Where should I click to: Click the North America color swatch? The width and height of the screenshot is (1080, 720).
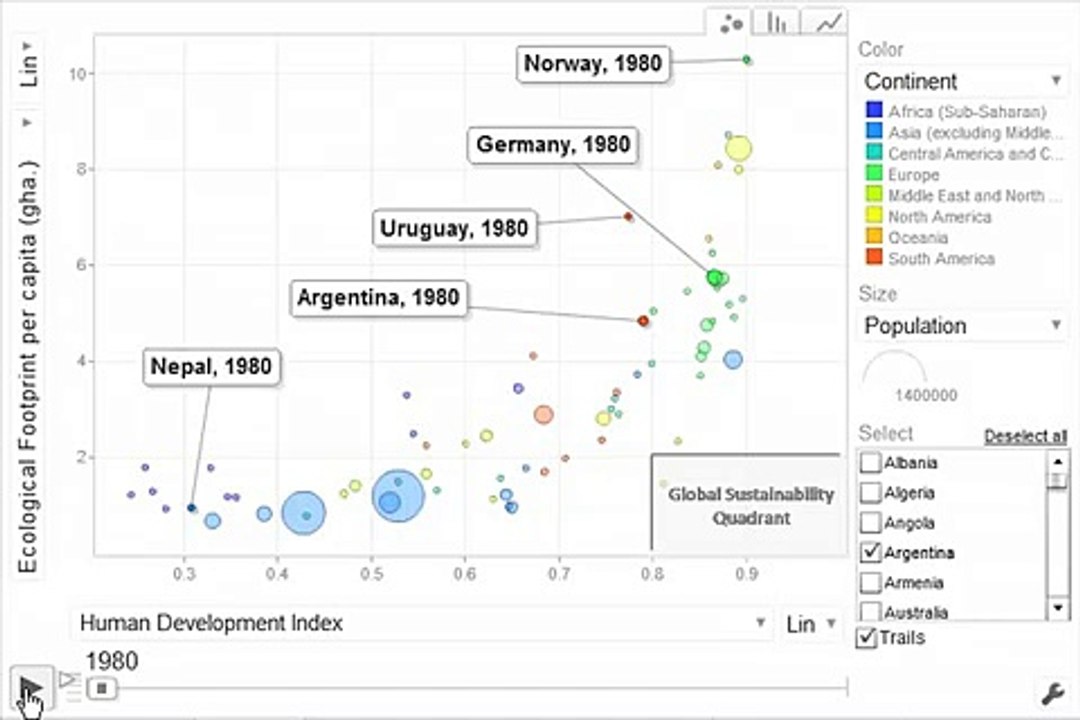tap(873, 216)
